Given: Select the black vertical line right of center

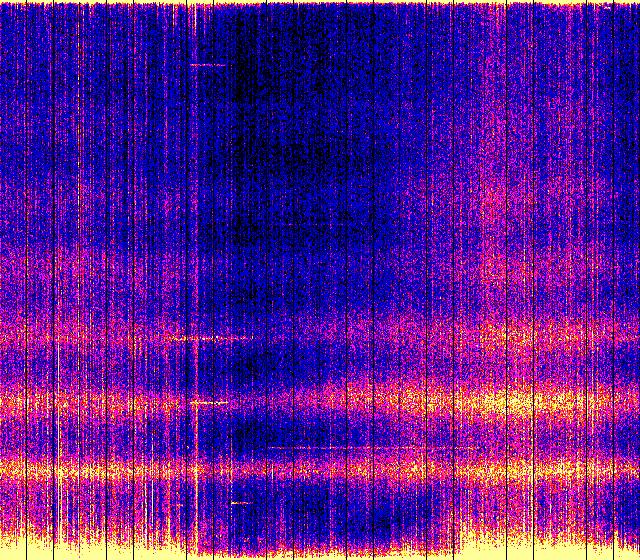Looking at the screenshot, I should (x=373, y=280).
